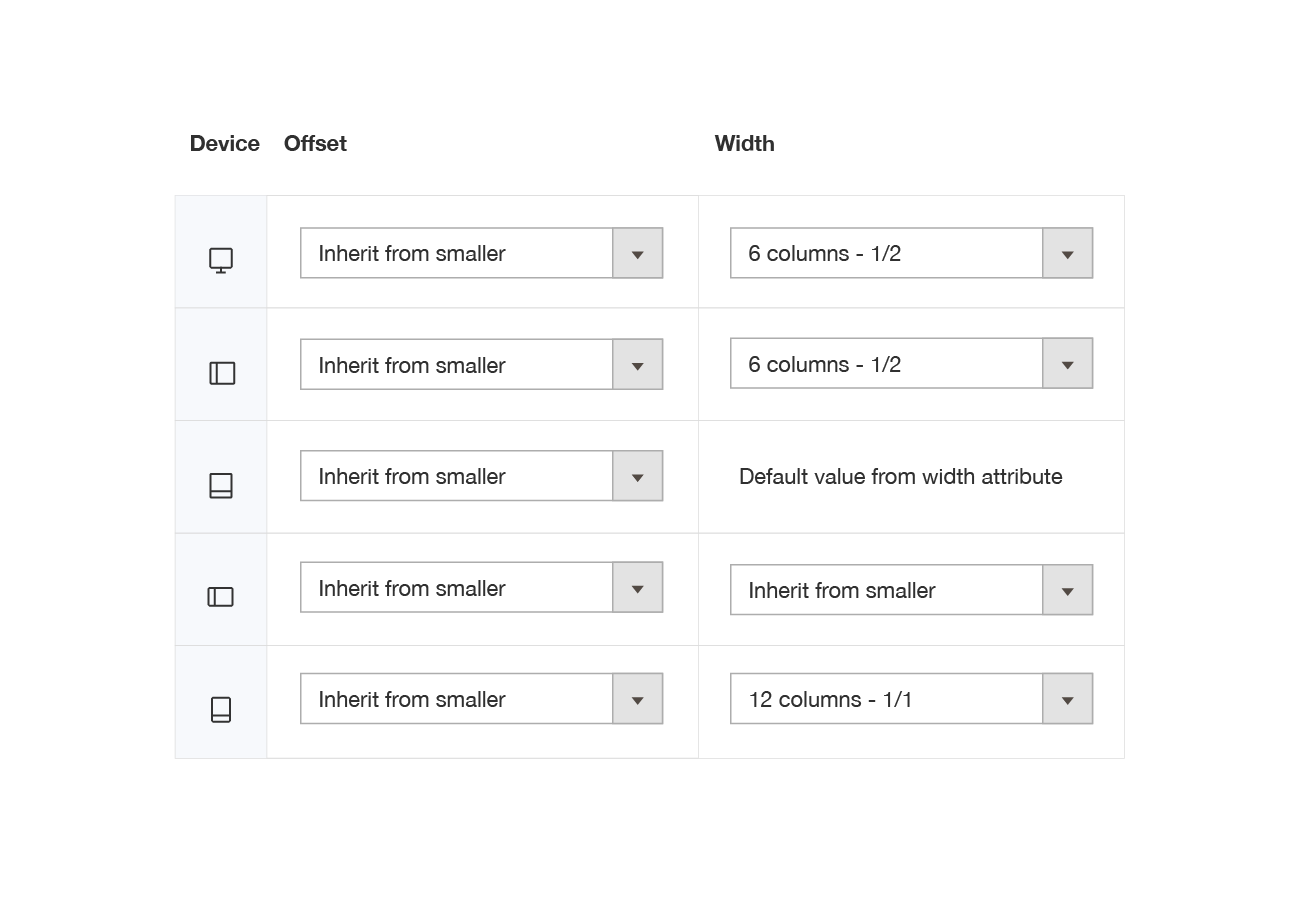Open the Offset dropdown for the desktop row
The image size is (1301, 901).
457,253
